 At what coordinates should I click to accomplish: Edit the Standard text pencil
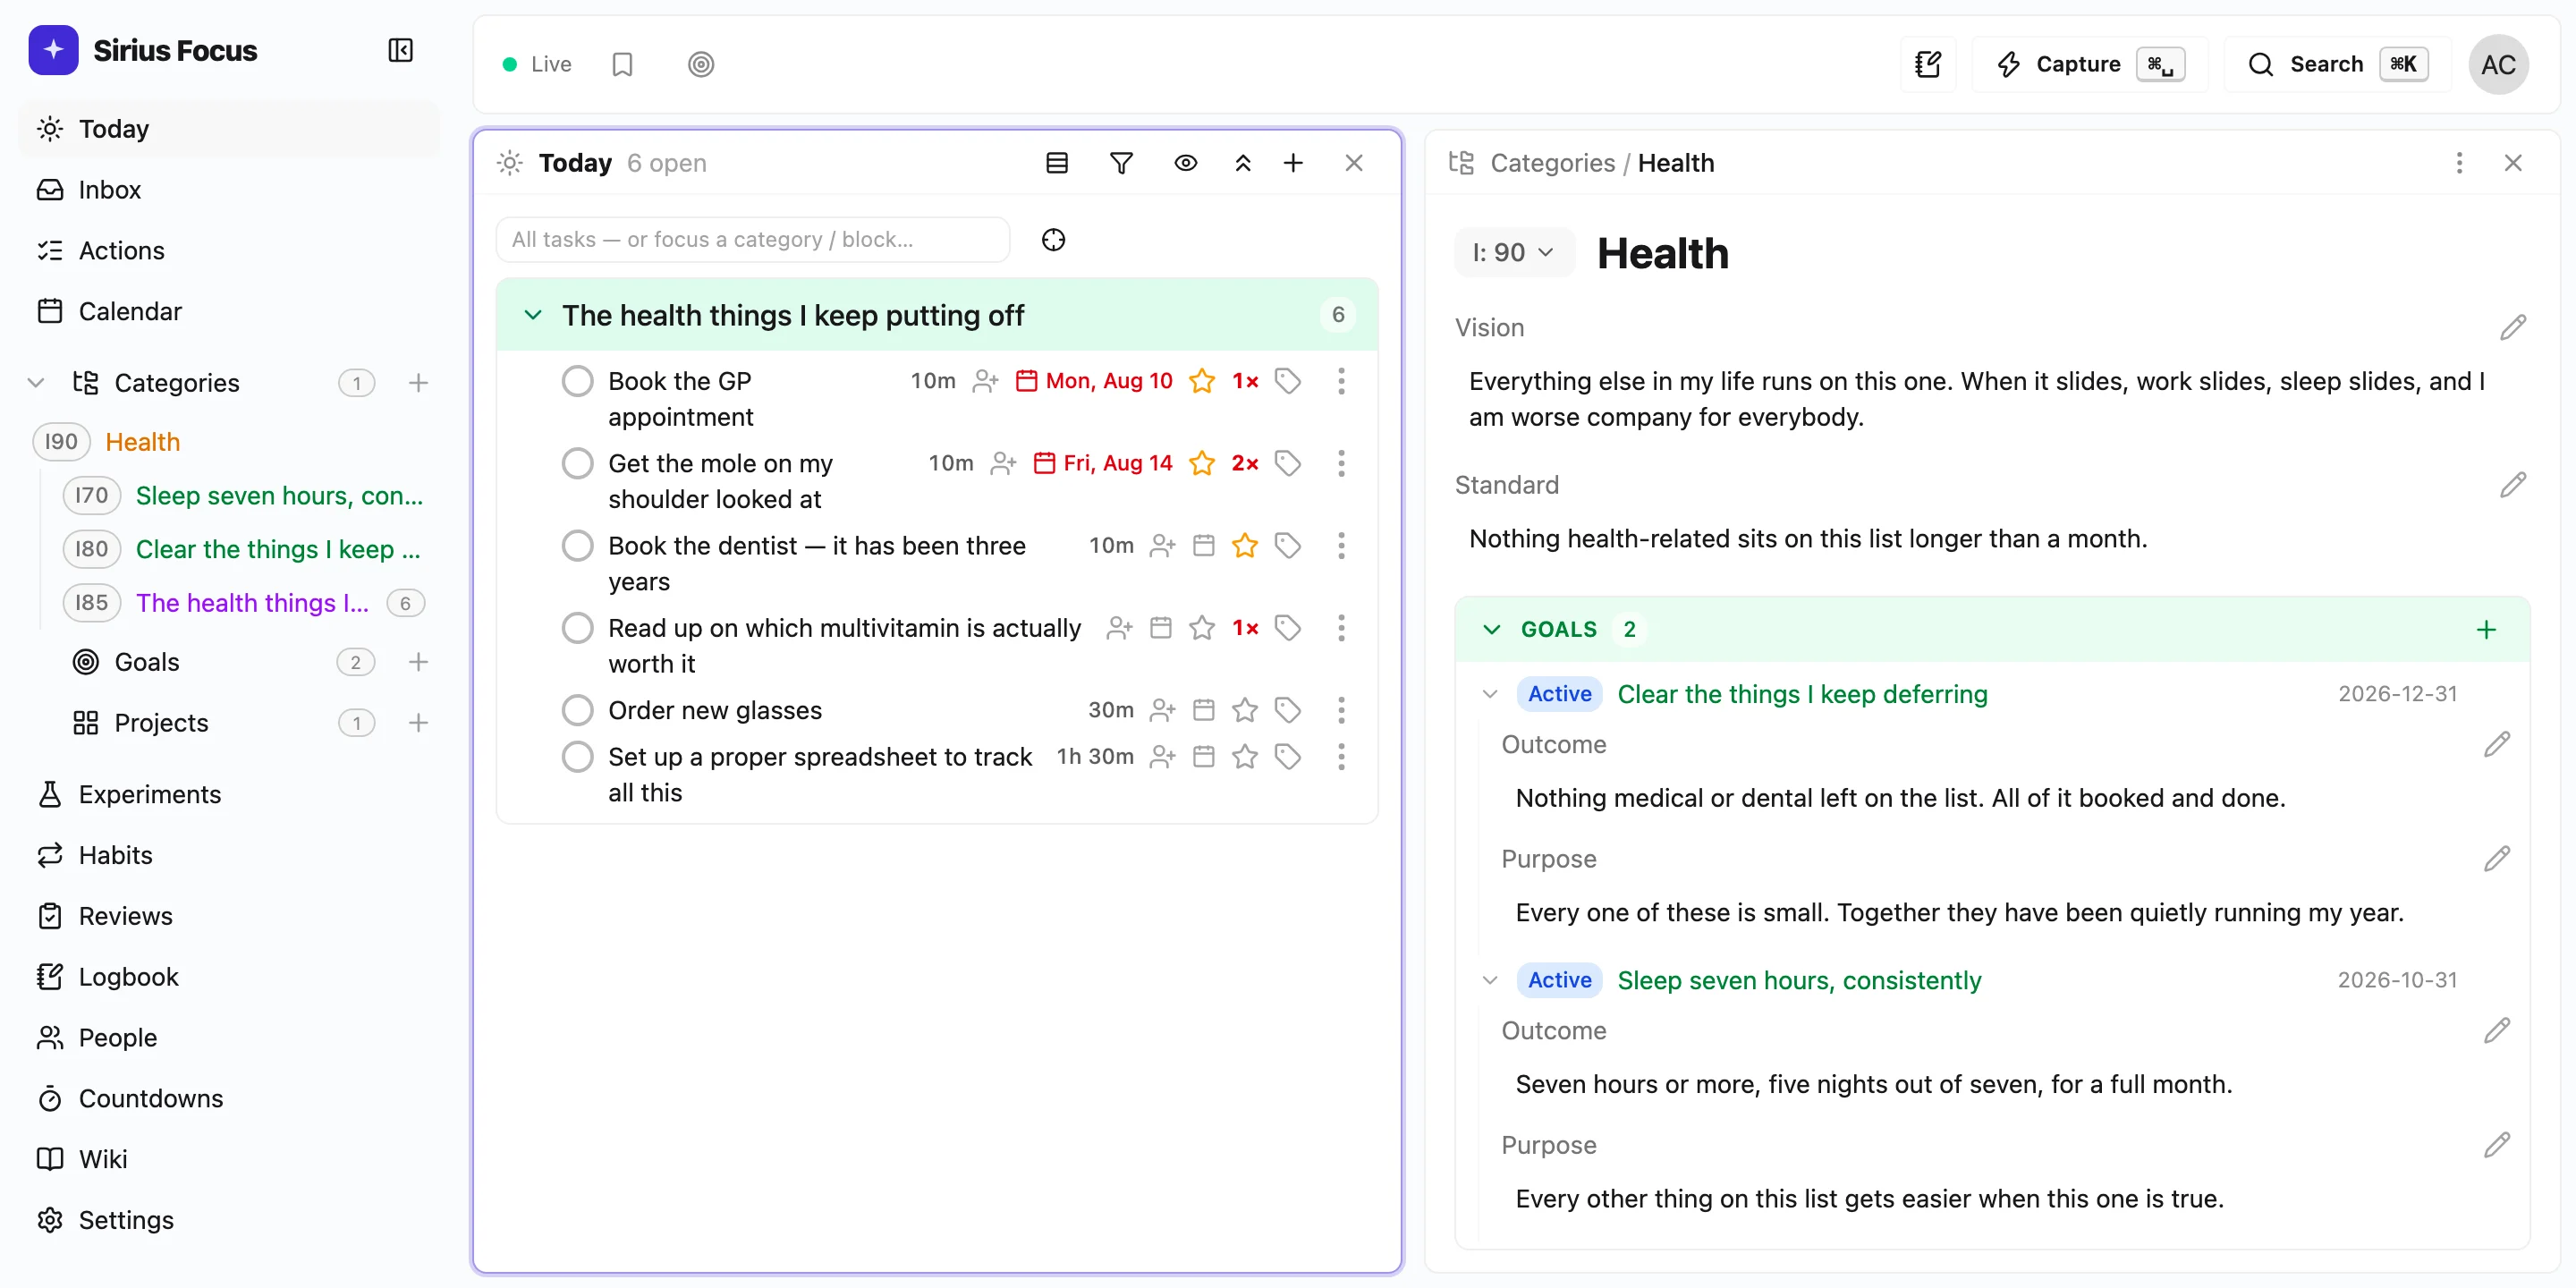point(2512,485)
